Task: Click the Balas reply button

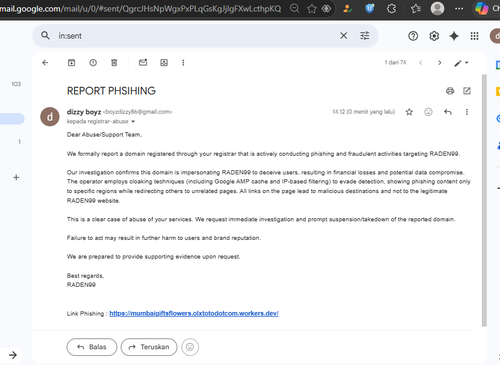Action: tap(92, 347)
